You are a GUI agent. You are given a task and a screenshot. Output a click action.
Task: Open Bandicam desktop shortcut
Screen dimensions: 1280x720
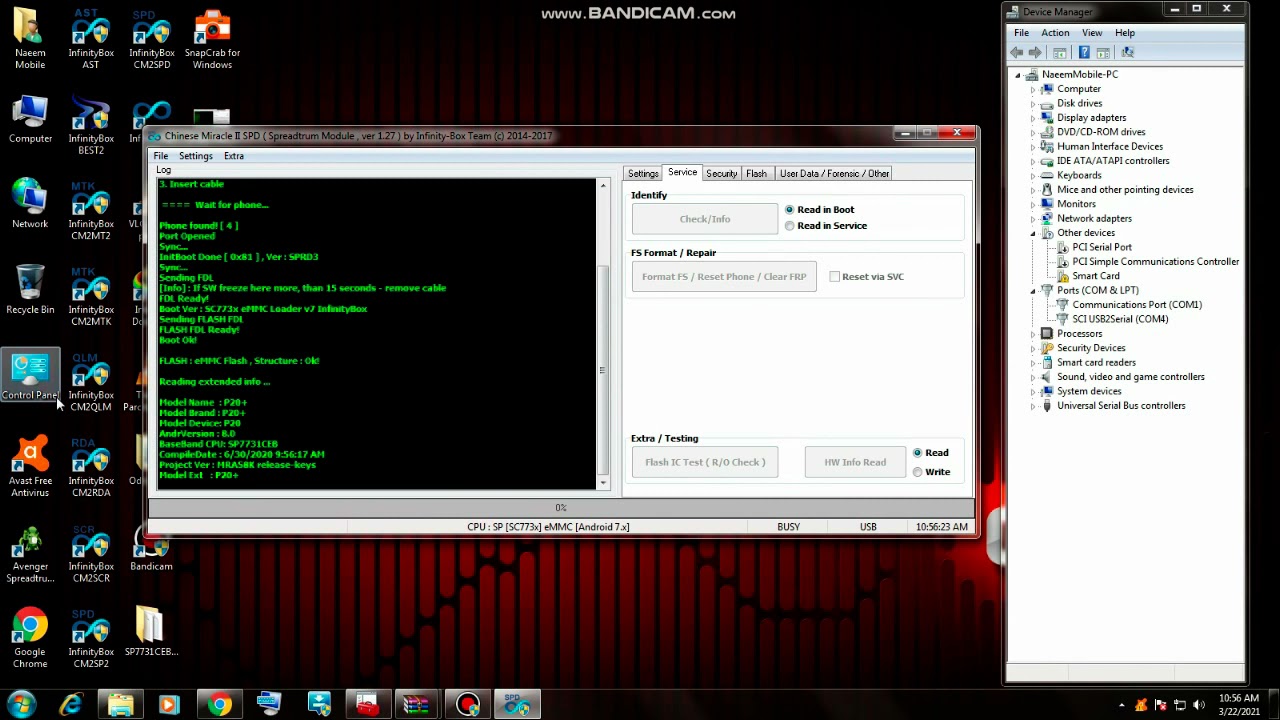[x=151, y=550]
